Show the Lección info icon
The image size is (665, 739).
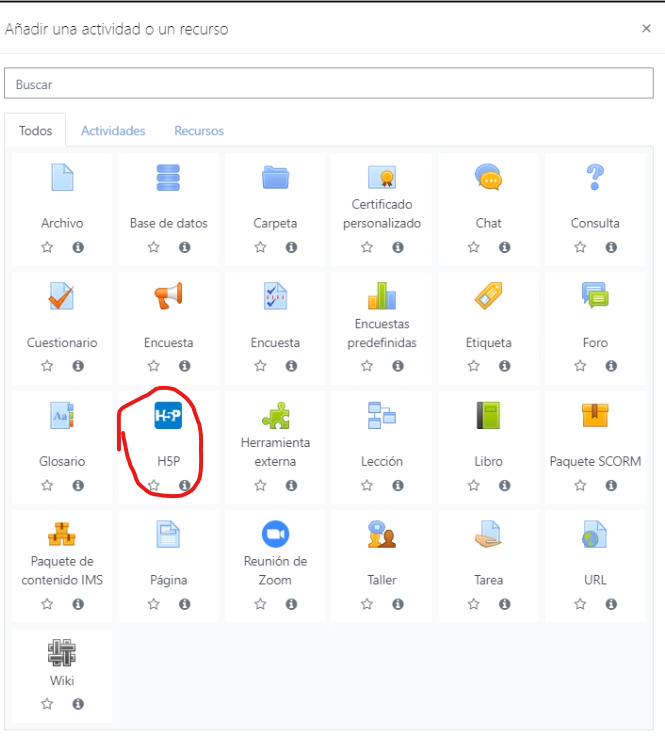(x=398, y=485)
